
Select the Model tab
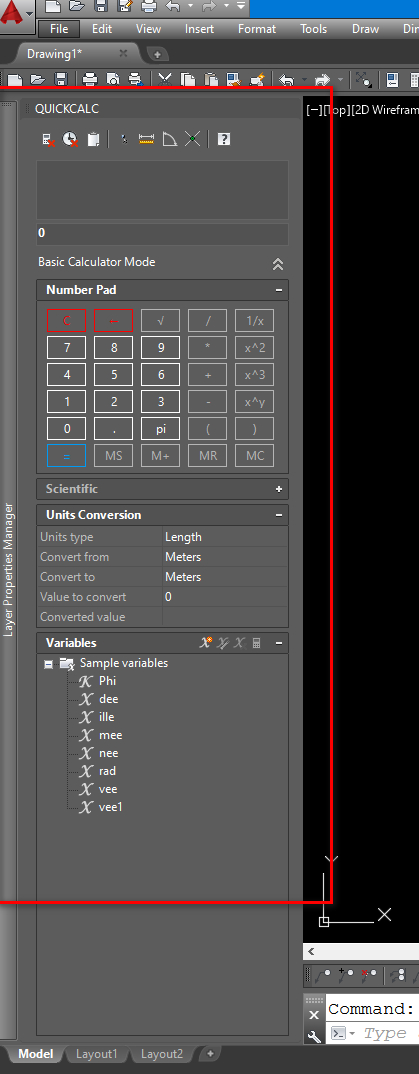(x=36, y=1054)
